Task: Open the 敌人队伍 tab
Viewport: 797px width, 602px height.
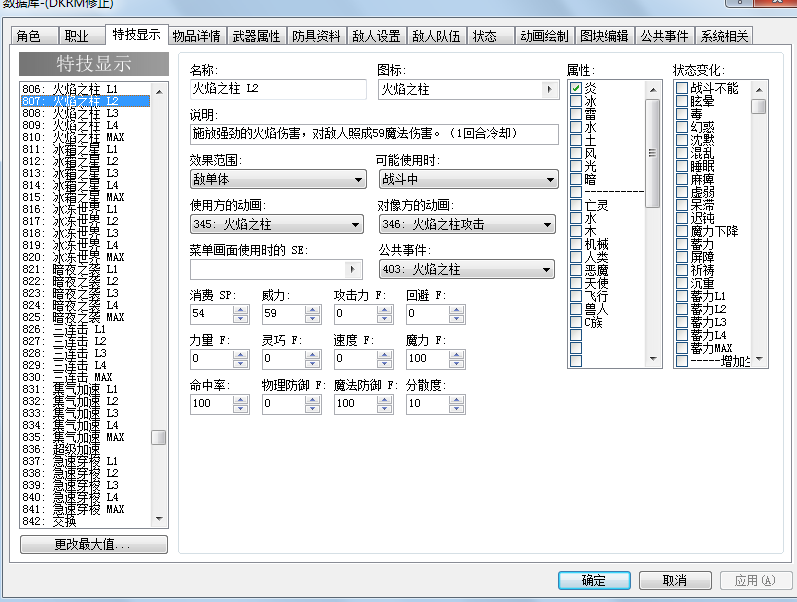Action: point(436,36)
